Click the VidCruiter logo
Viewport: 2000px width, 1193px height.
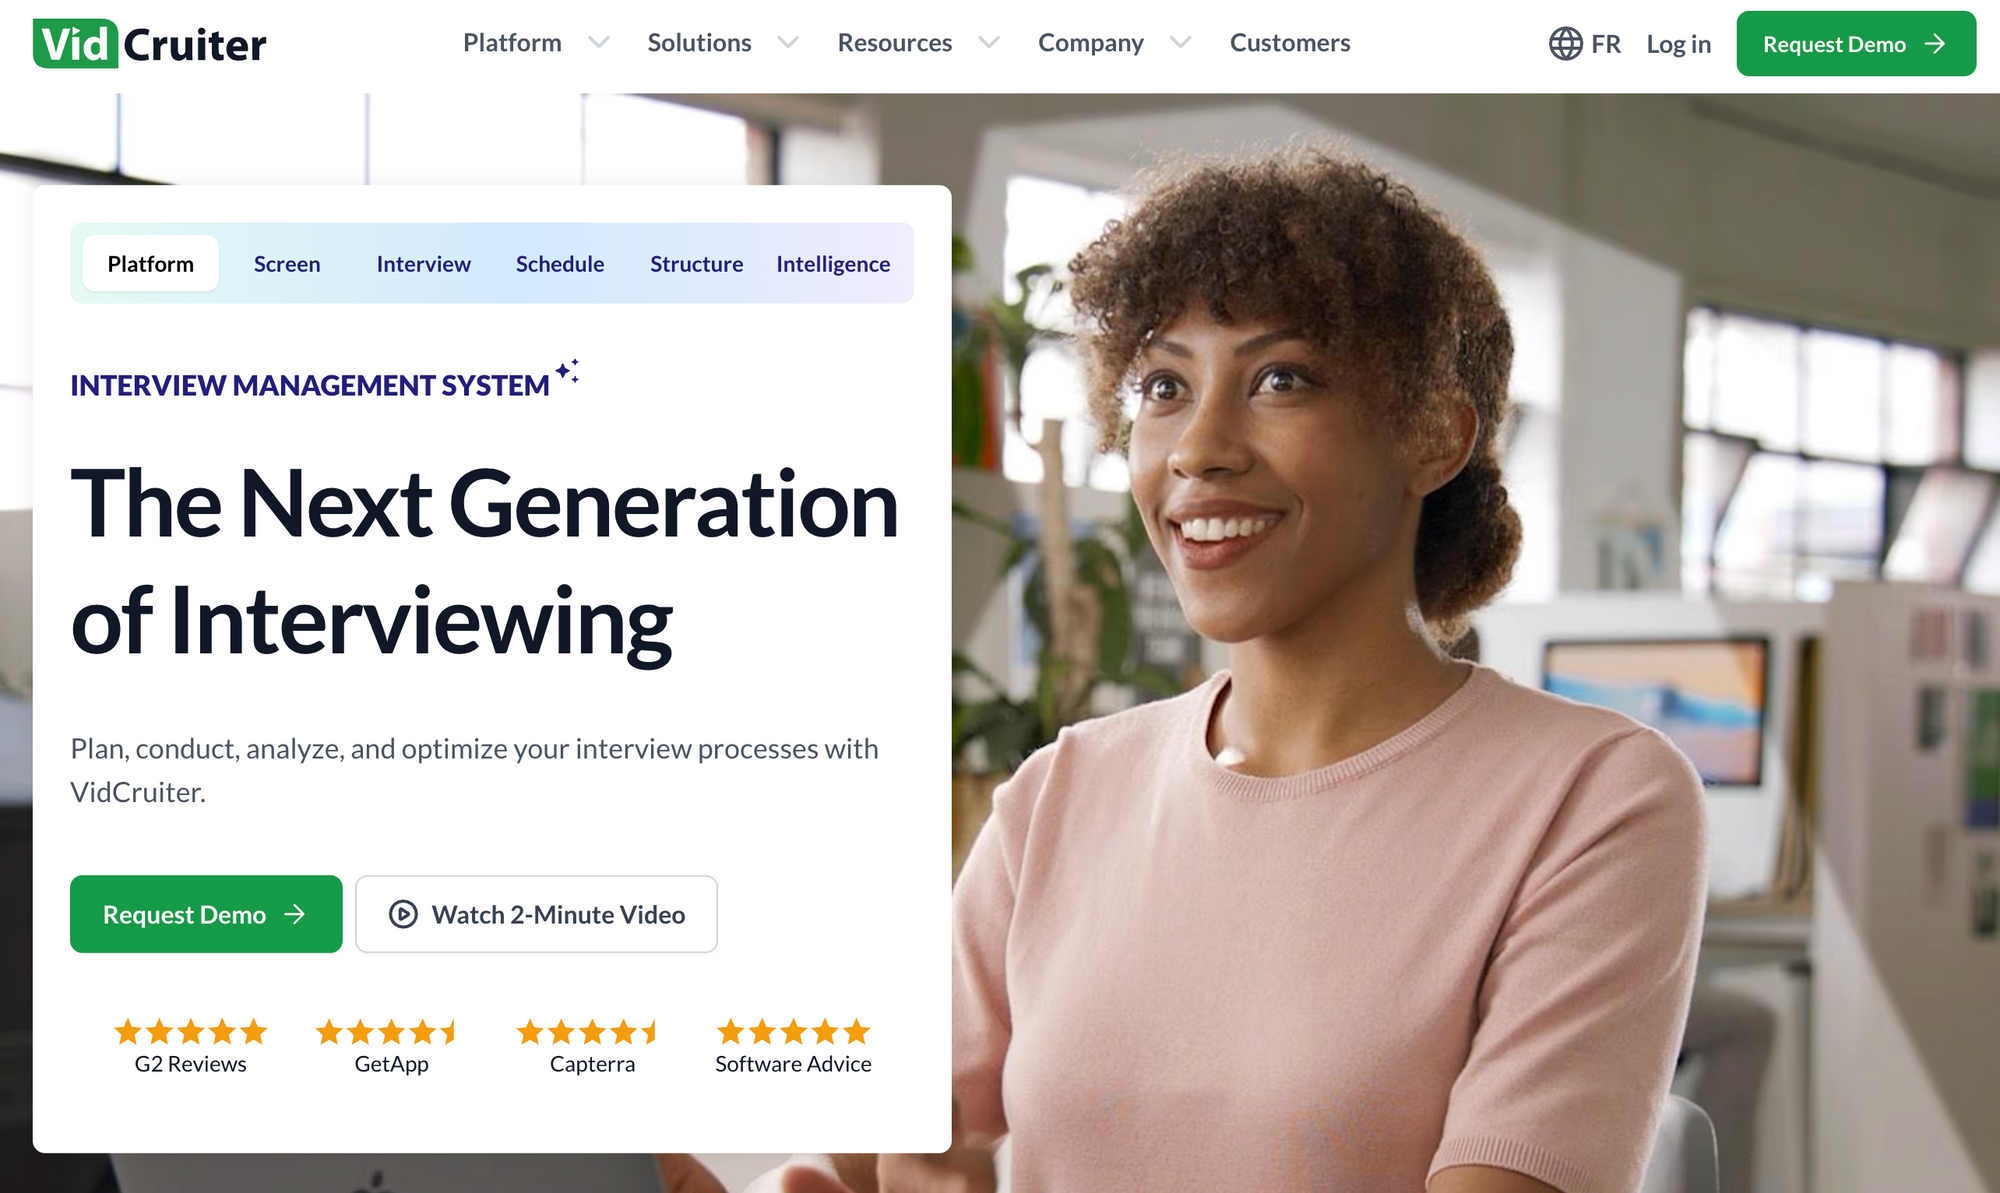150,44
